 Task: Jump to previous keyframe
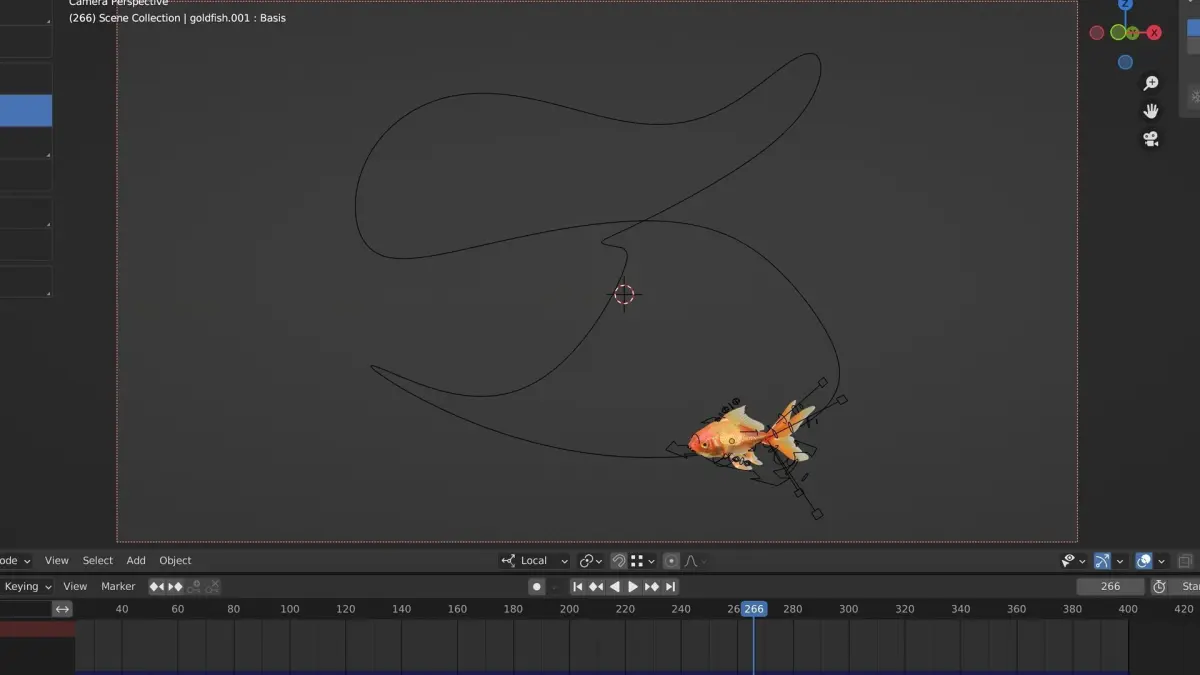596,587
